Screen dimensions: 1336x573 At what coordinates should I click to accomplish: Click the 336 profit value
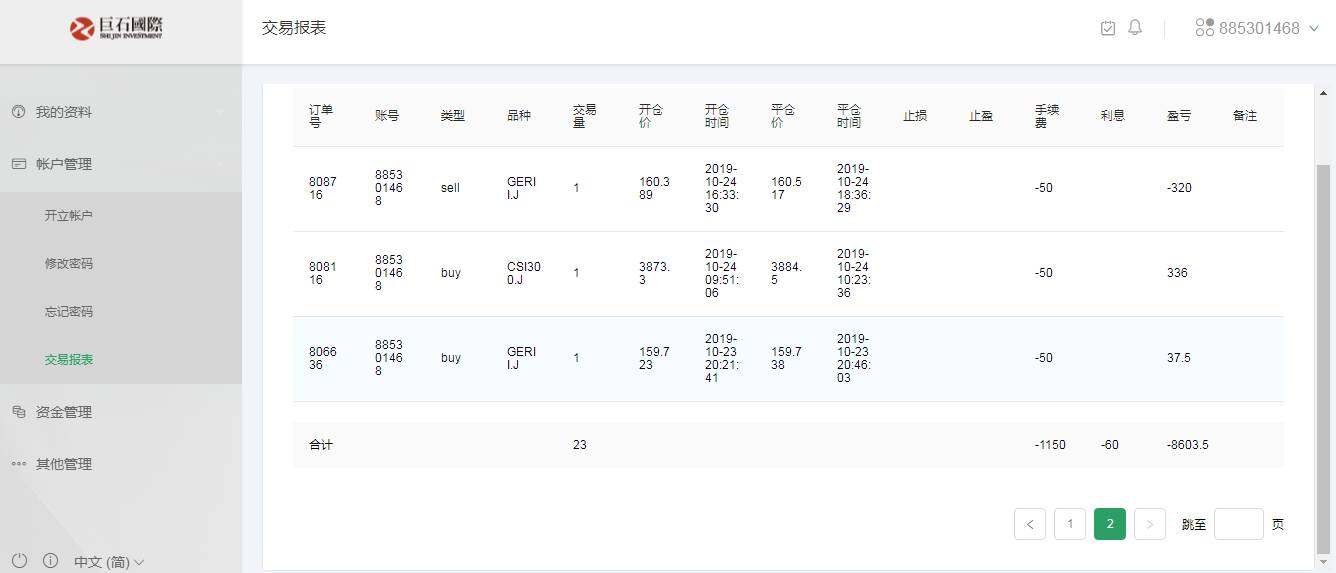(1177, 273)
